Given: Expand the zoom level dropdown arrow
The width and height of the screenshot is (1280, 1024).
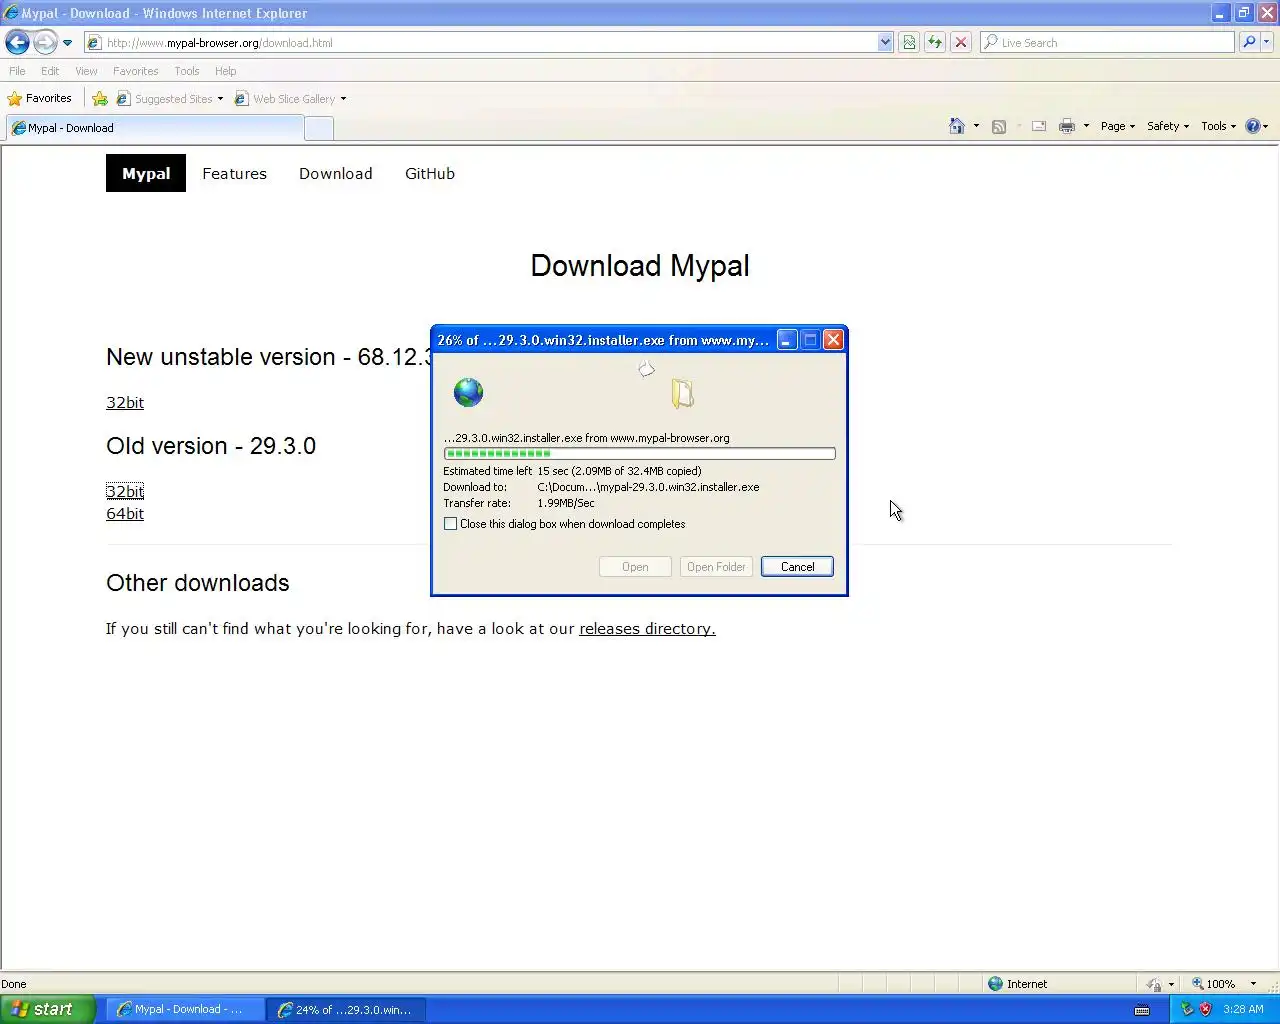Looking at the screenshot, I should [x=1253, y=983].
